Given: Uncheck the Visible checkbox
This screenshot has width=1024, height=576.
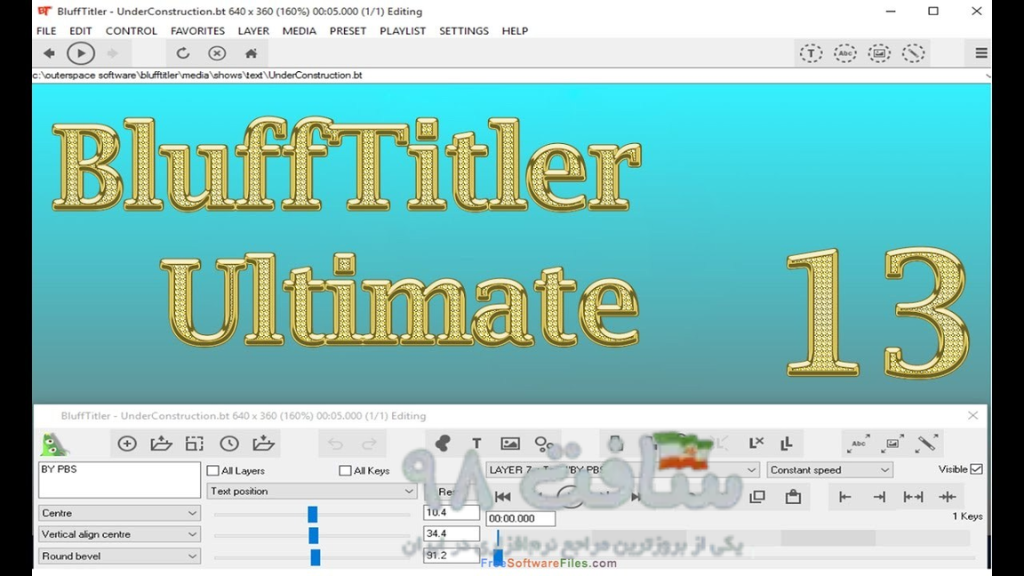Looking at the screenshot, I should [976, 469].
